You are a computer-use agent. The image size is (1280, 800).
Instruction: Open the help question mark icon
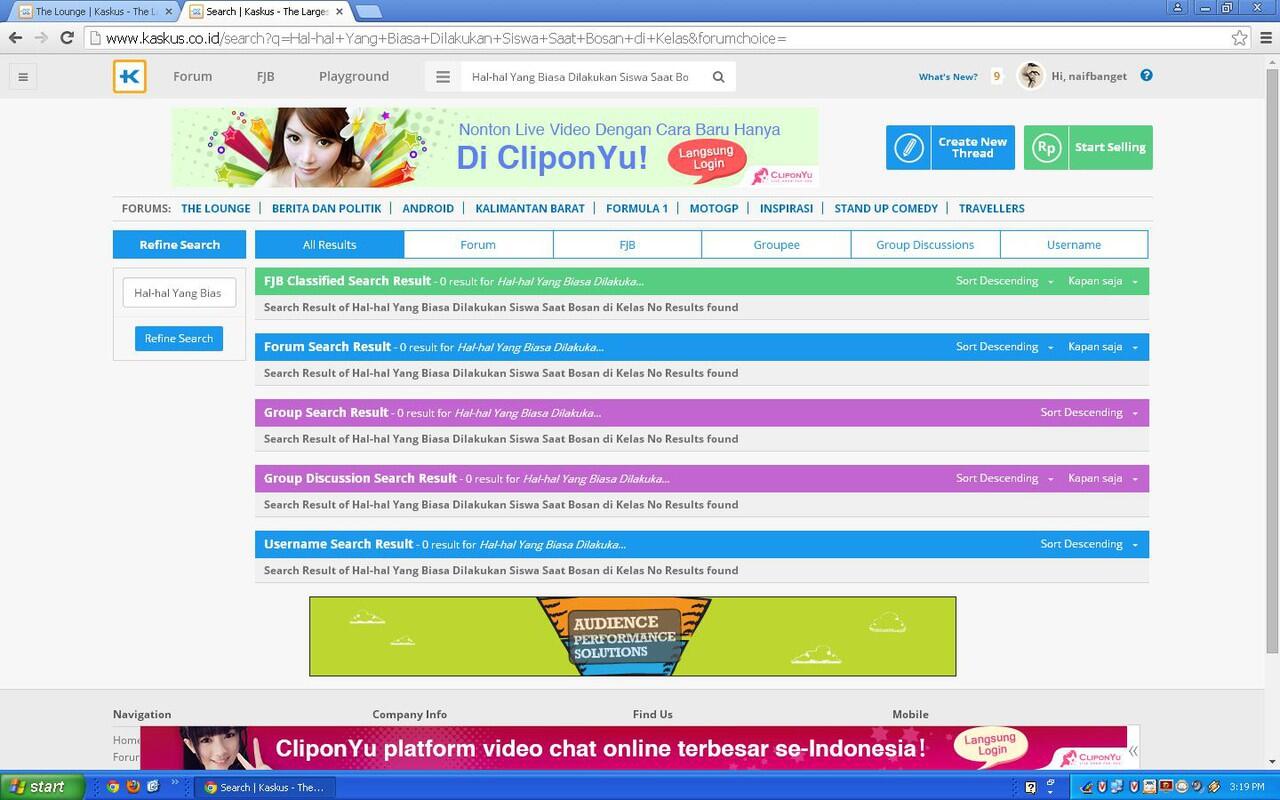click(x=1146, y=76)
